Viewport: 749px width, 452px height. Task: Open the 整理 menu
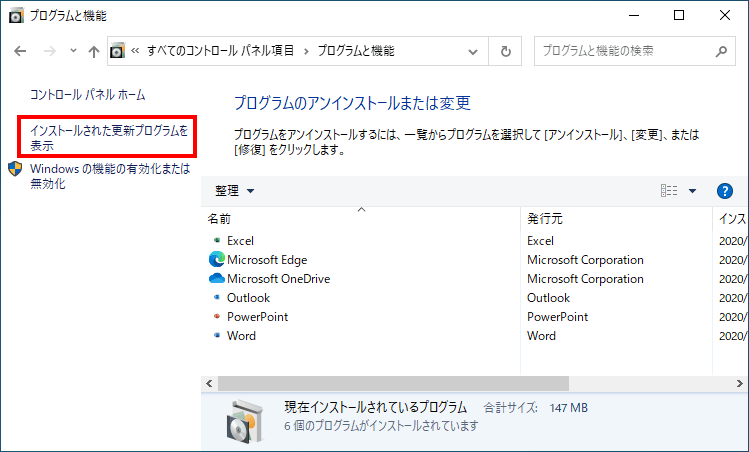[x=235, y=191]
